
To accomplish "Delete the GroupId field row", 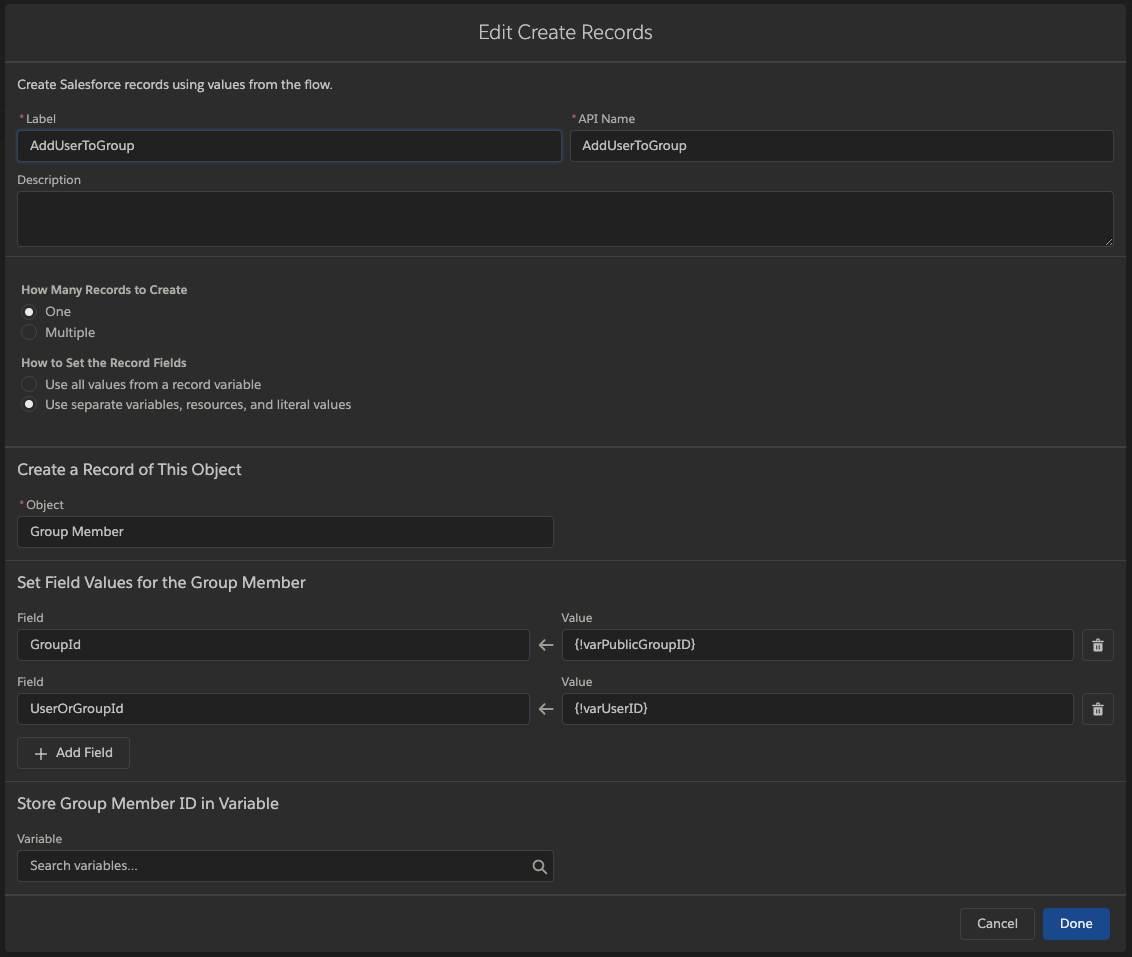I will click(1097, 645).
